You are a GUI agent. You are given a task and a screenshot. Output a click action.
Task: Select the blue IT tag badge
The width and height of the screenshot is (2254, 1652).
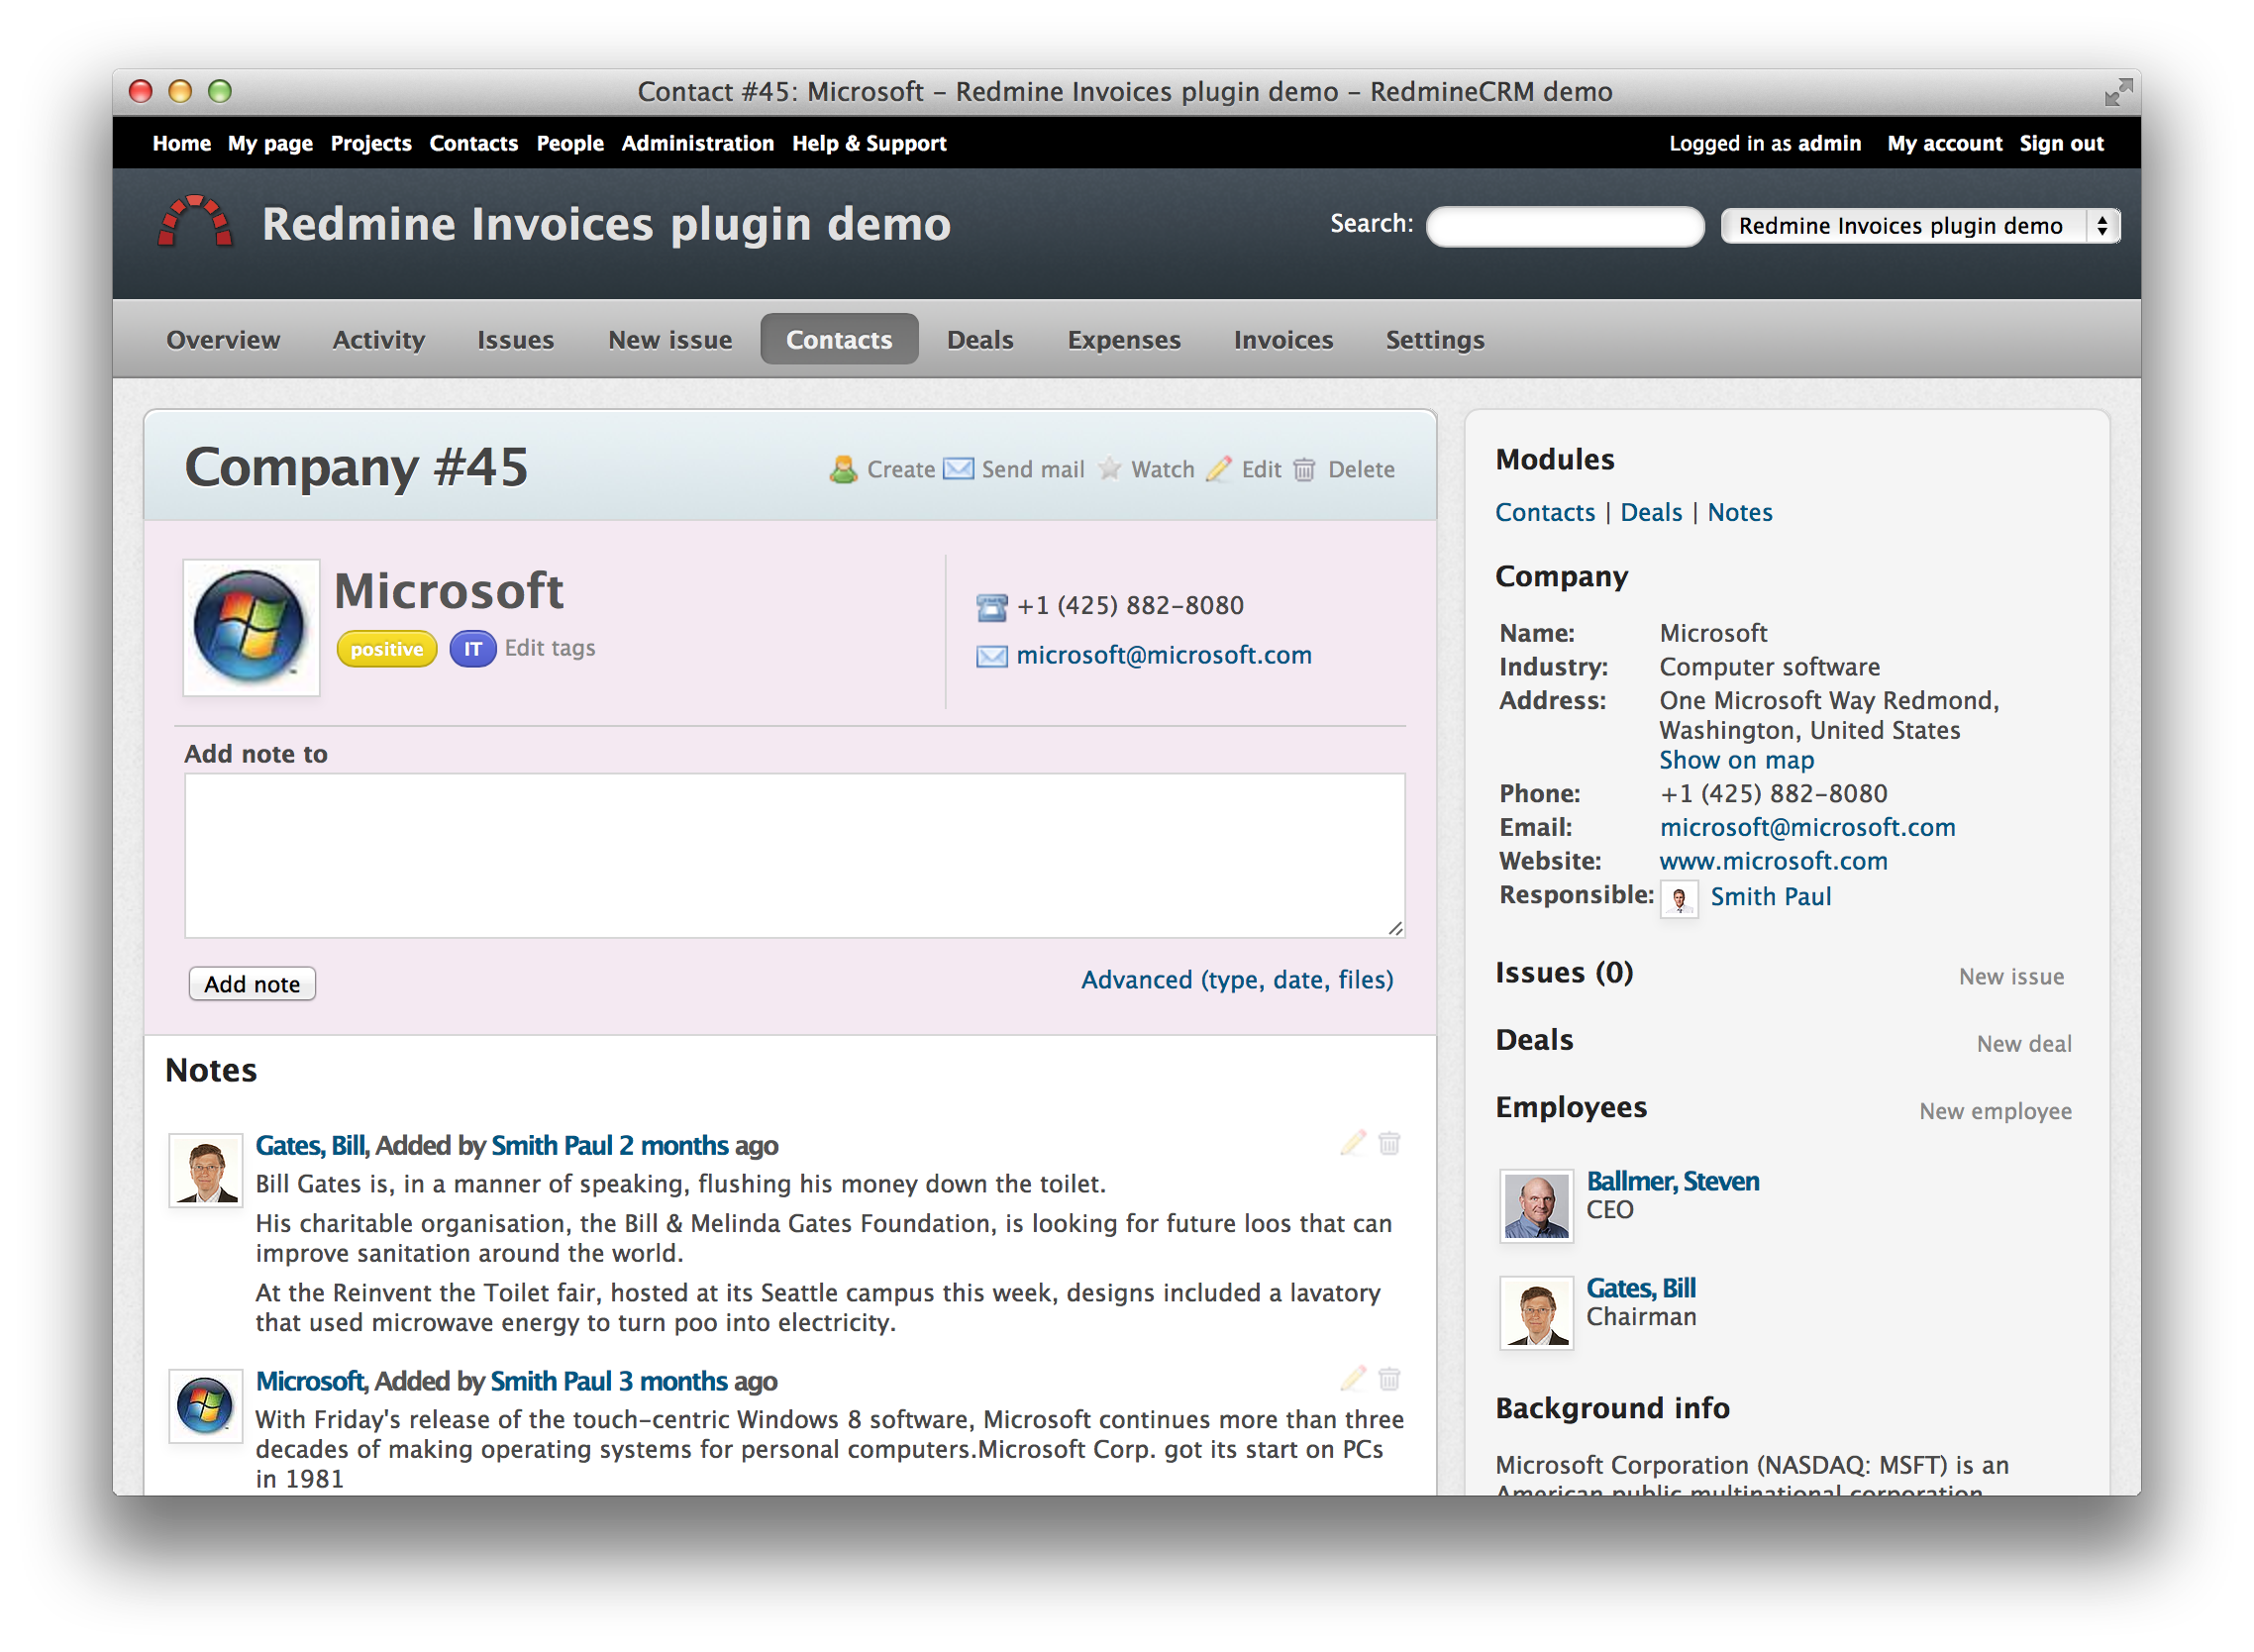coord(472,648)
